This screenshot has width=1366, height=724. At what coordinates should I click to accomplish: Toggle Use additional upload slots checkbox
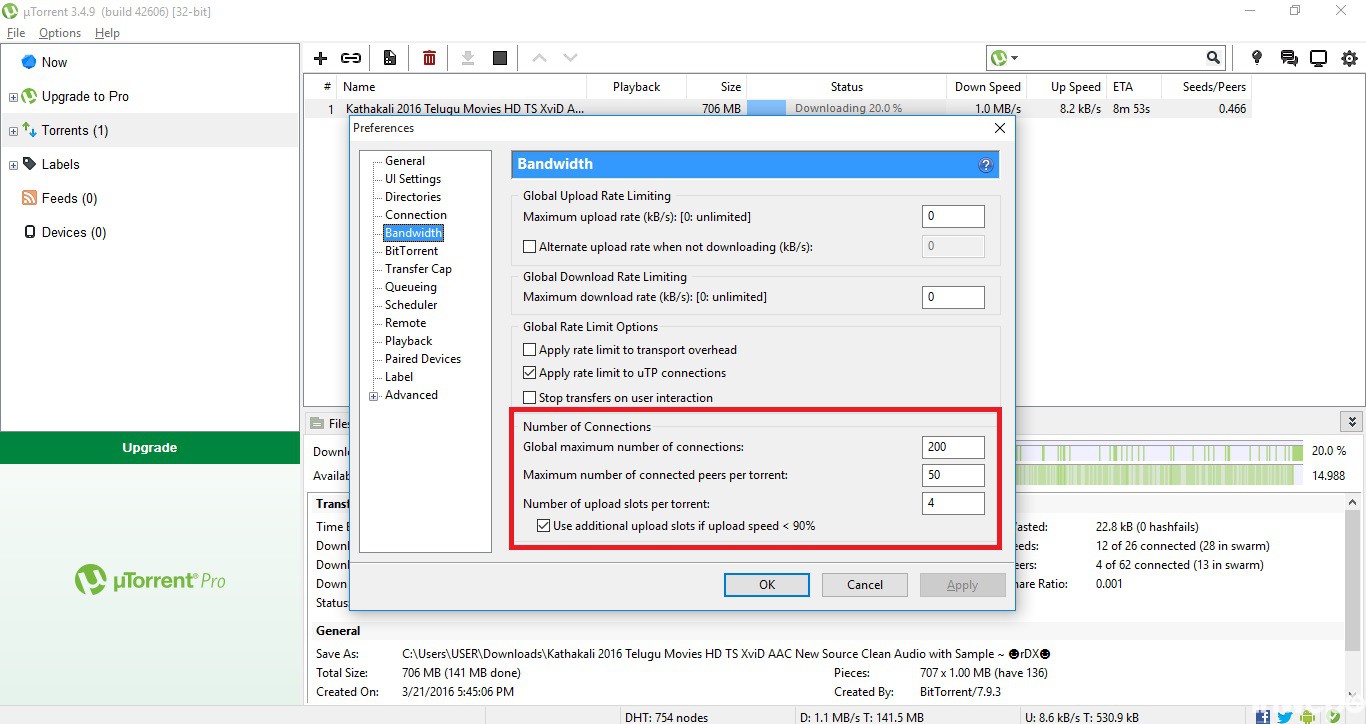pos(543,526)
